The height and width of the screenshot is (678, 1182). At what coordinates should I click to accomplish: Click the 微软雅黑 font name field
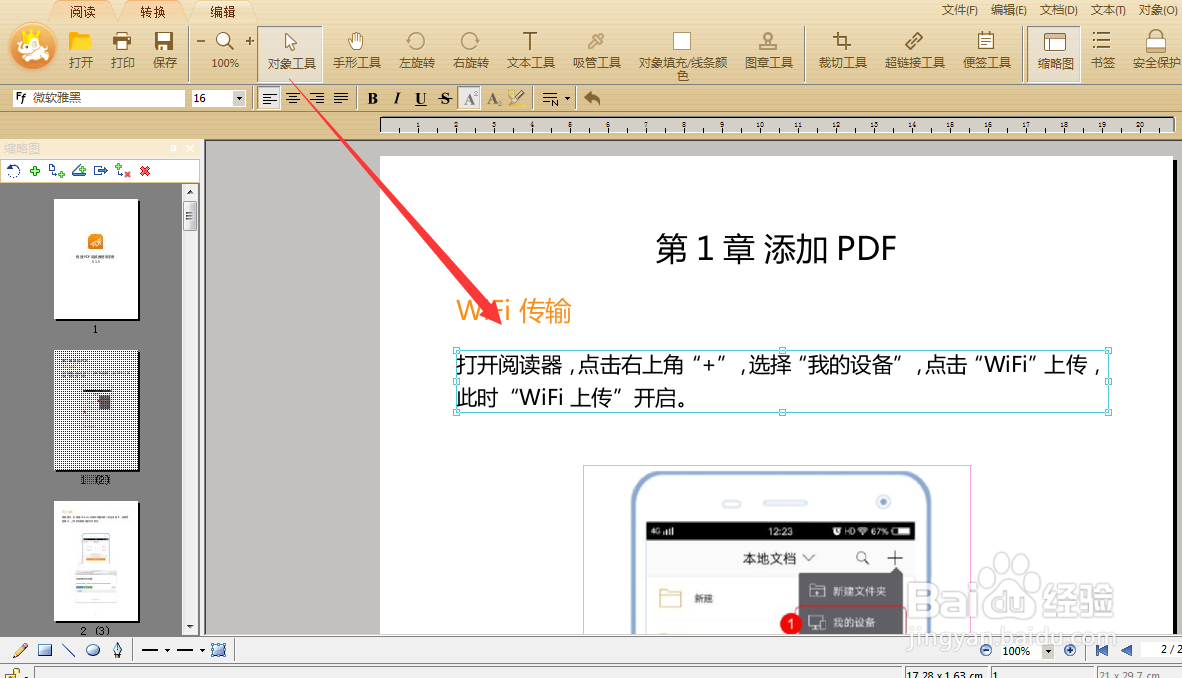point(99,98)
